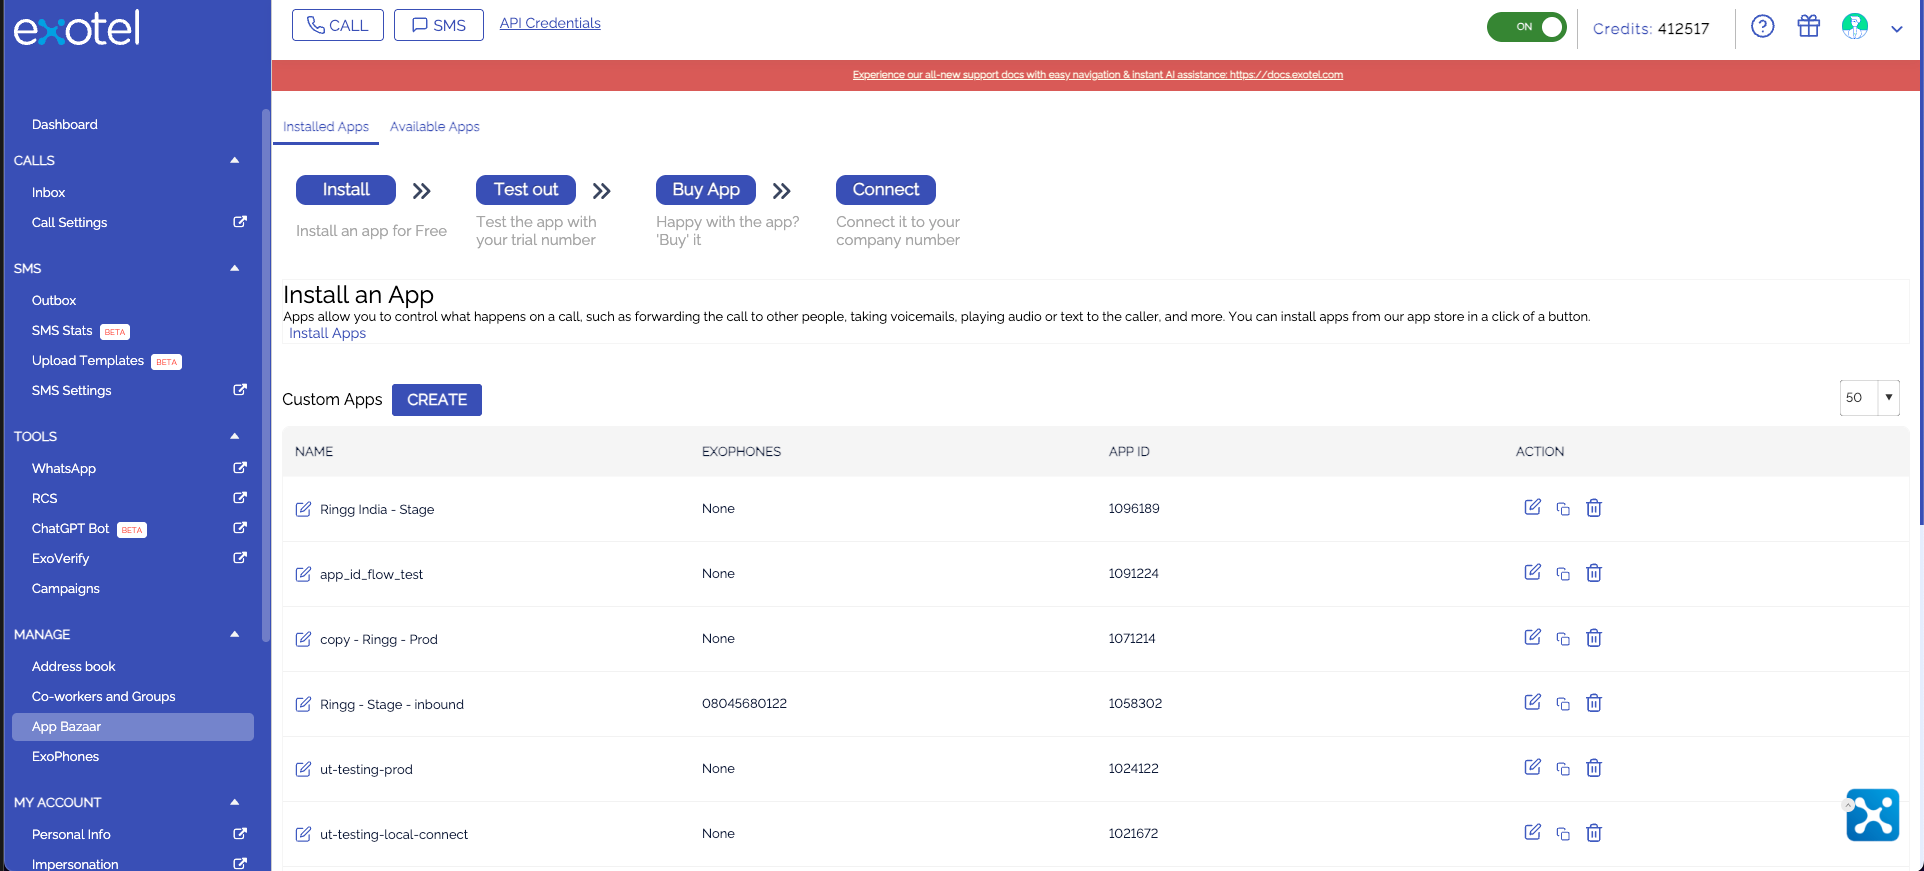Open ExoPhones in the sidebar
1924x871 pixels.
click(65, 756)
